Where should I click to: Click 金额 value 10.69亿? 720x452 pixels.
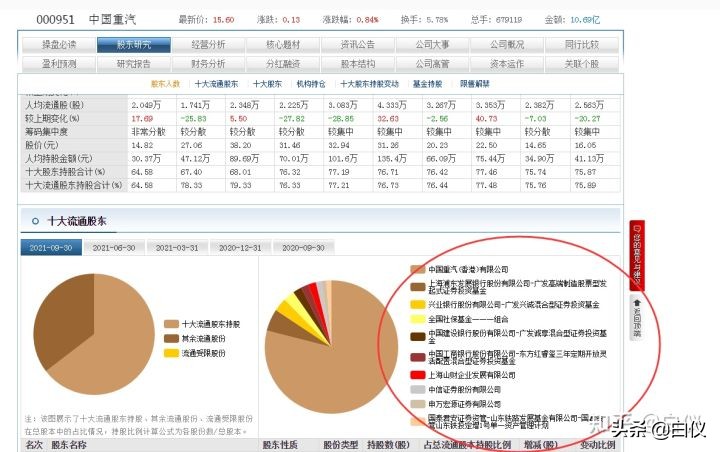coord(585,20)
